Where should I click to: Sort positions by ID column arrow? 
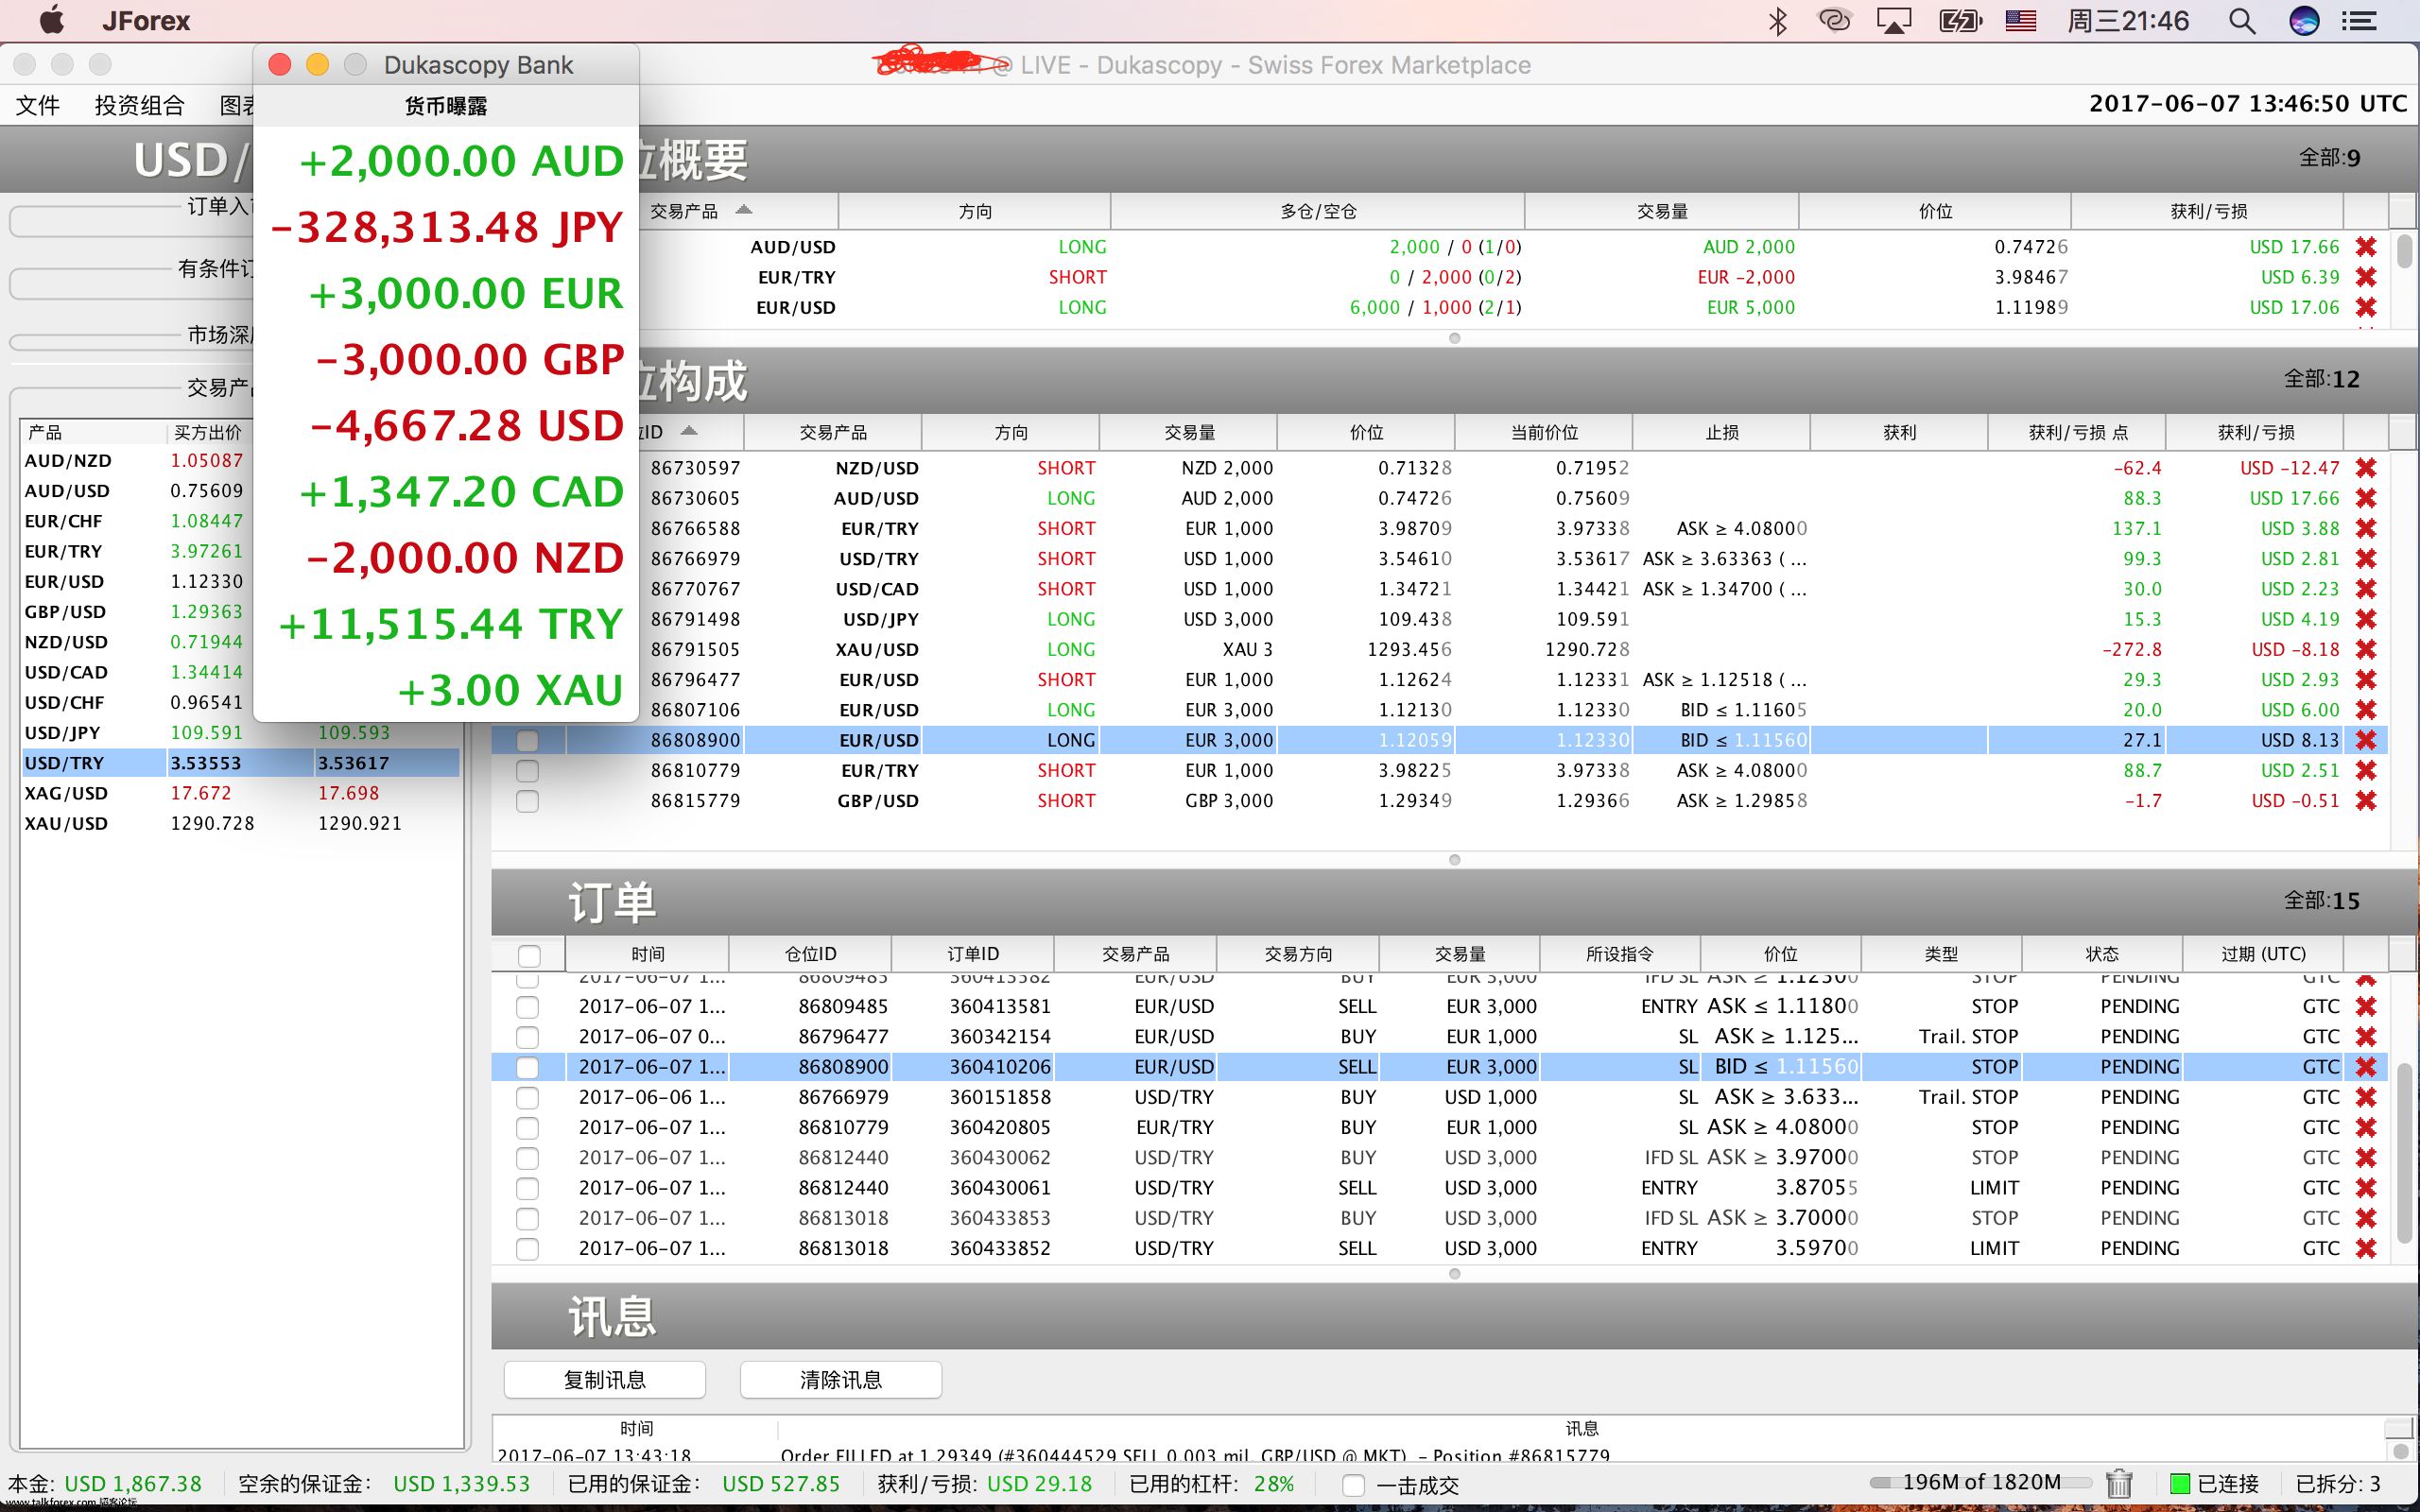(688, 431)
